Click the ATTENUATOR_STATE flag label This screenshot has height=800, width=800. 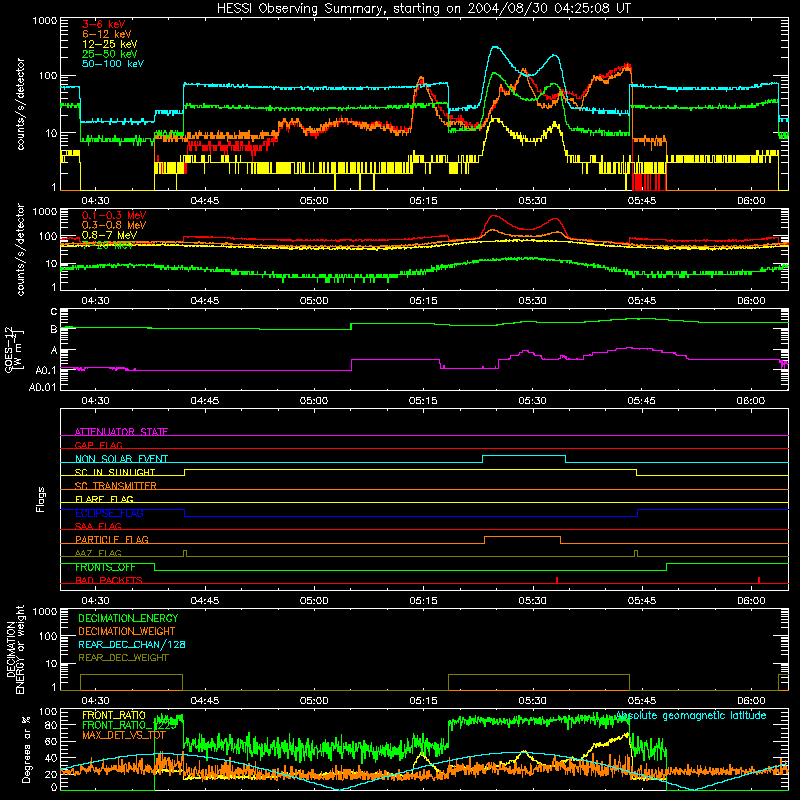[x=121, y=432]
